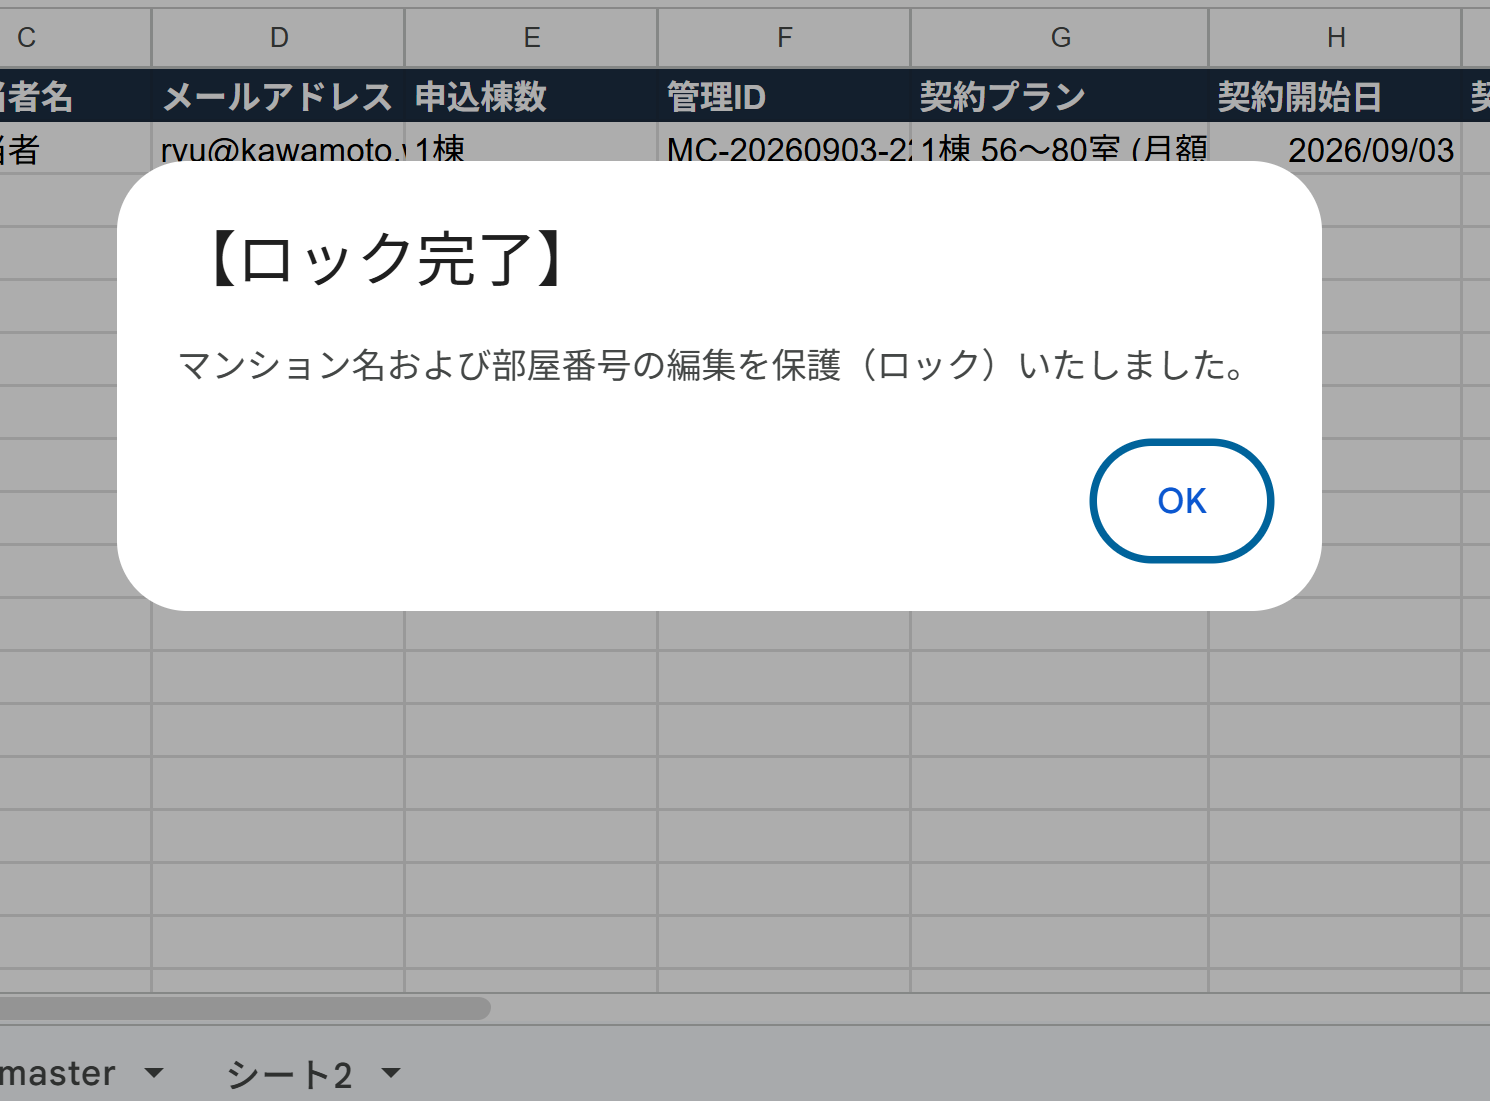Select column E header
The height and width of the screenshot is (1101, 1490).
click(532, 38)
